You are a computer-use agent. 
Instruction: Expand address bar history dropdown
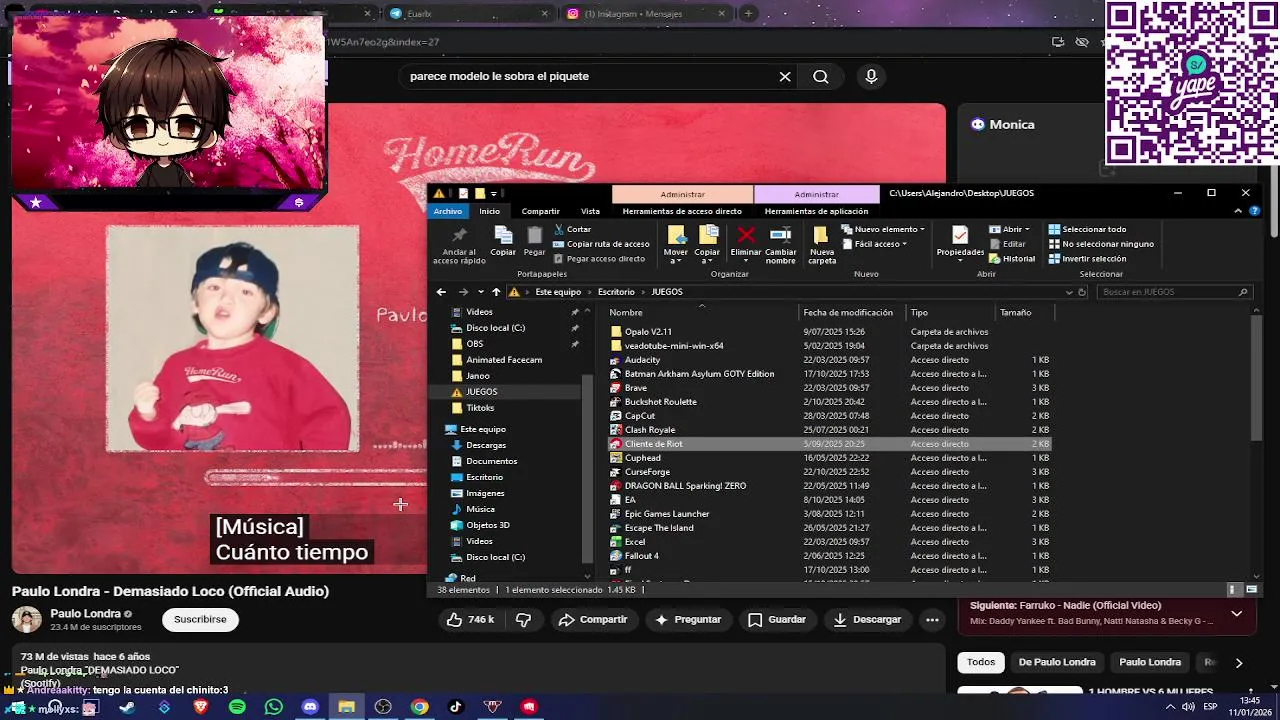coord(1068,292)
